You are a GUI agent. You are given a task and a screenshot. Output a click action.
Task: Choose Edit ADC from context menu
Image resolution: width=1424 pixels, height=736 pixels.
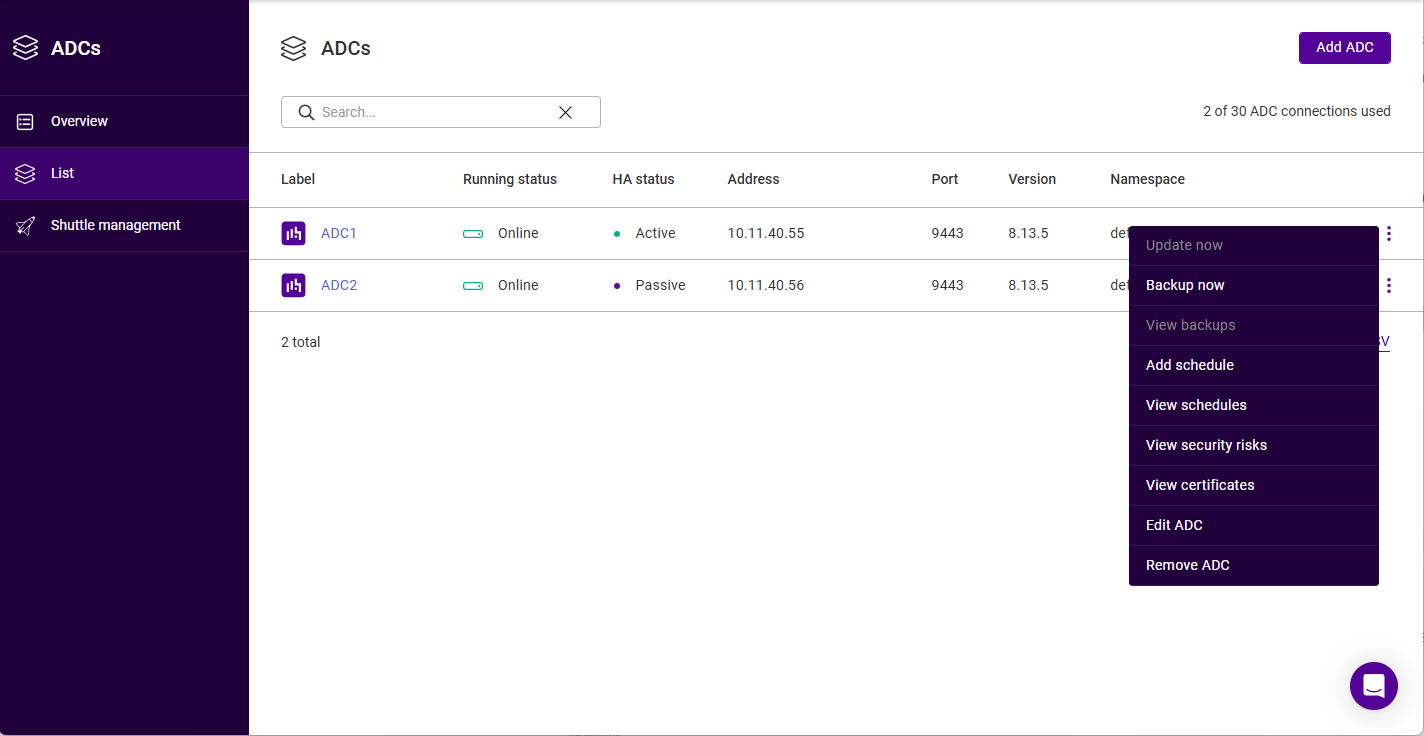coord(1254,525)
